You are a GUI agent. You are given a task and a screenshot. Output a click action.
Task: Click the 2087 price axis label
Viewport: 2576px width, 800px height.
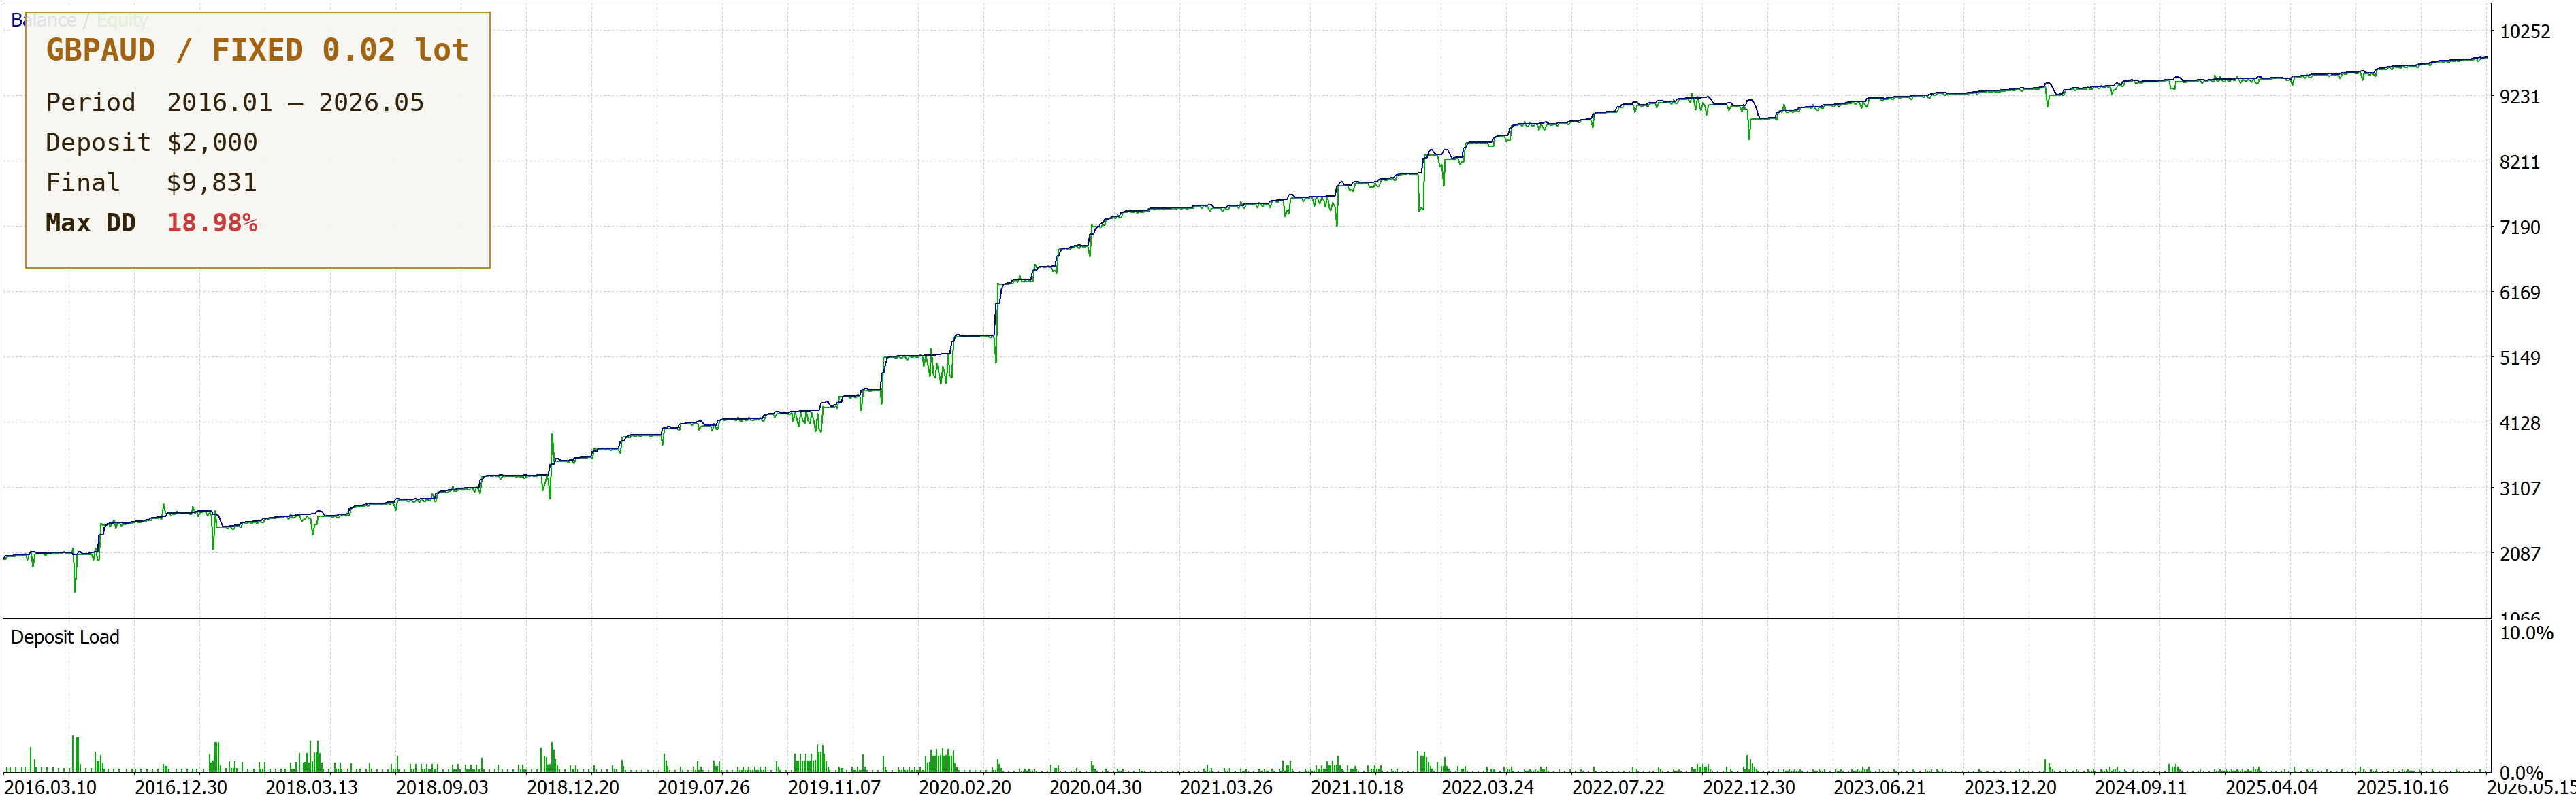(x=2520, y=554)
